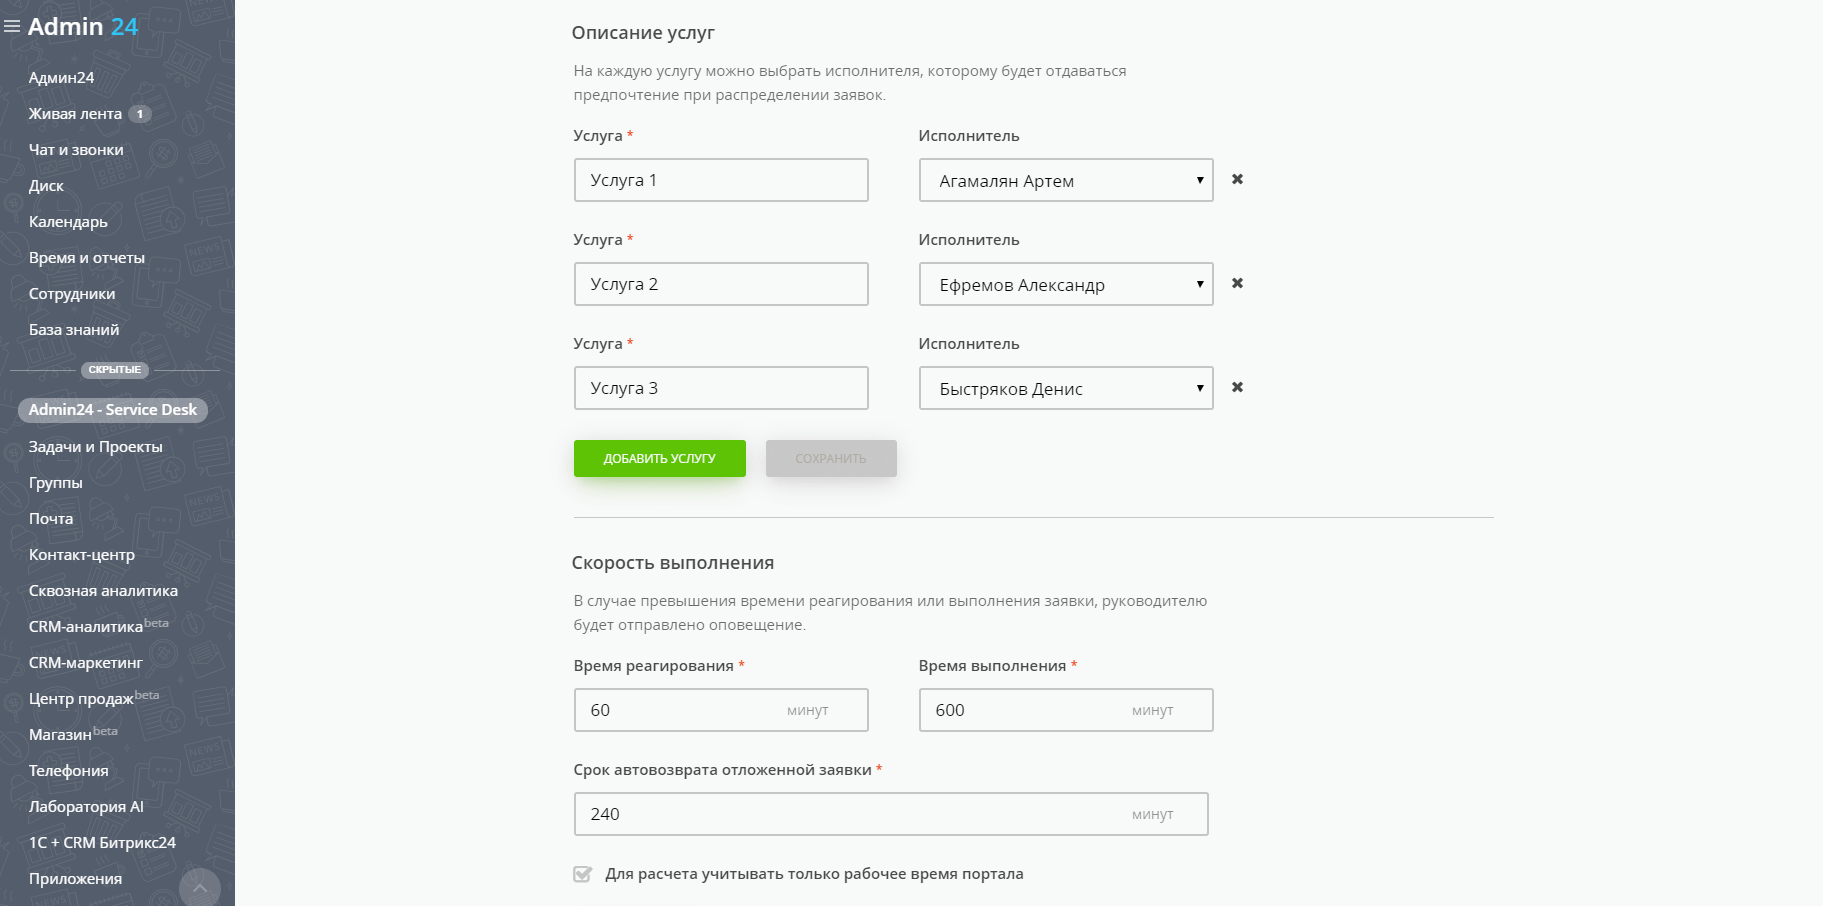Click the Время реагирования field showing 60
Viewport: 1823px width, 906px height.
(x=680, y=710)
